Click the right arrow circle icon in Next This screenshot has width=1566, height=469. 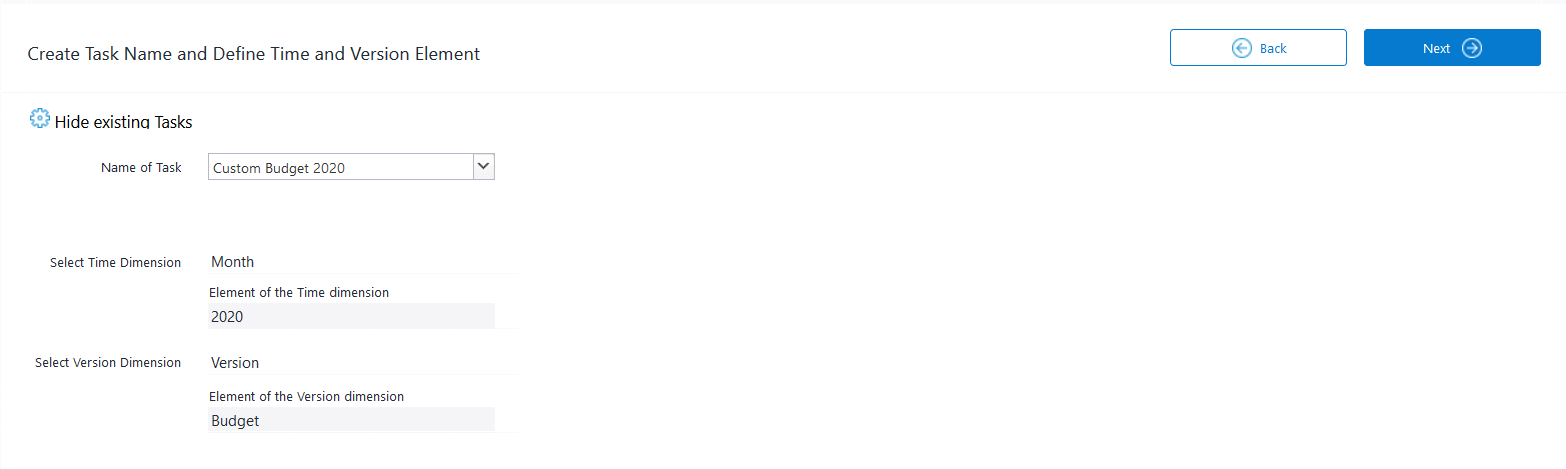click(x=1471, y=48)
